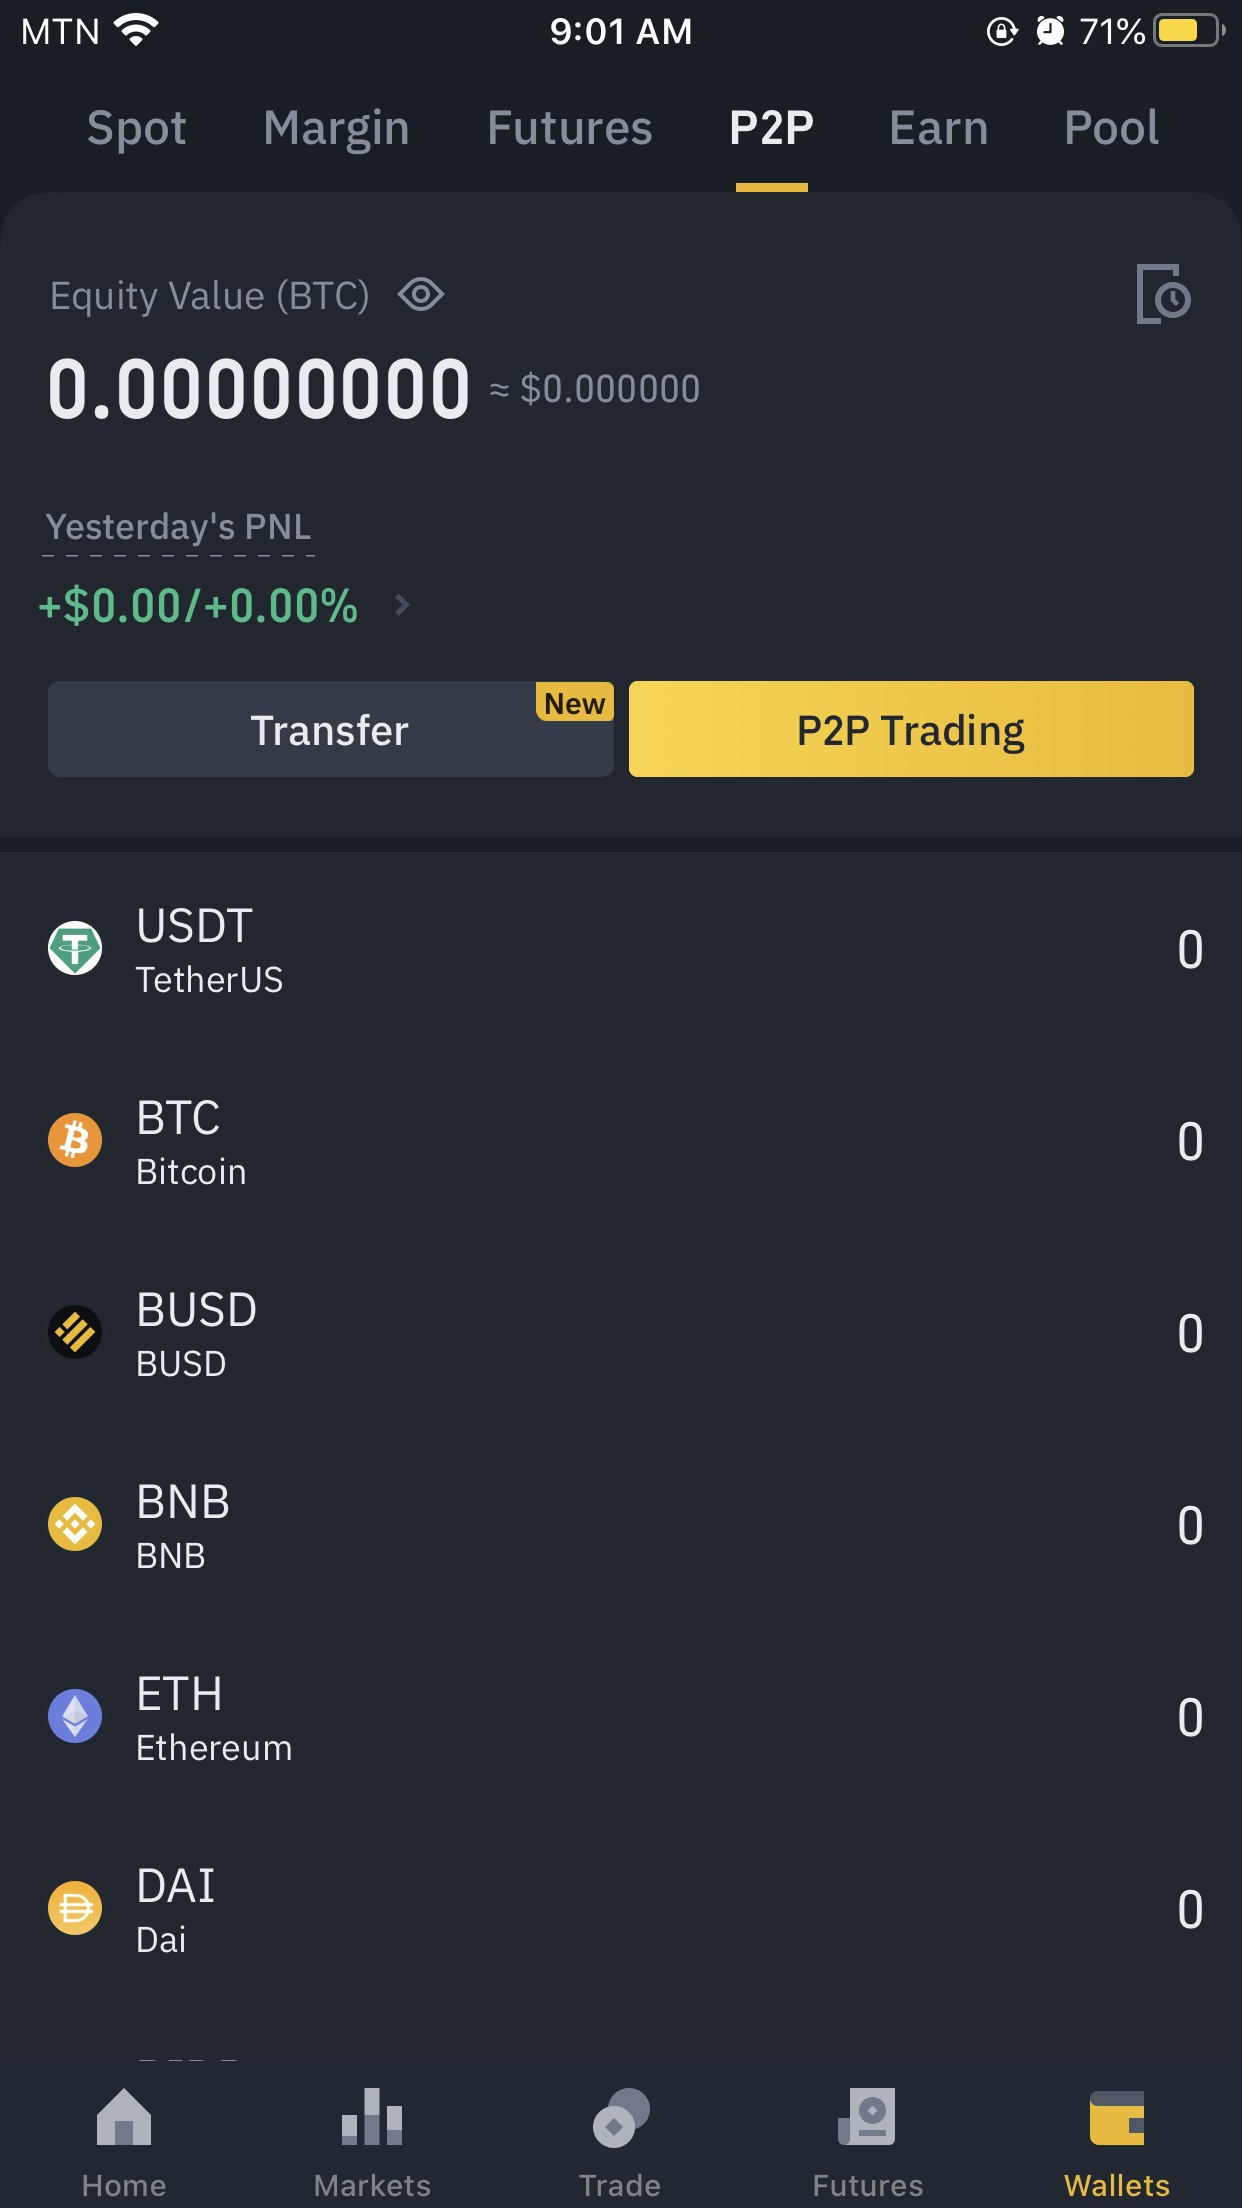Select the ETH Ethereum balance row
Image resolution: width=1242 pixels, height=2208 pixels.
pyautogui.click(x=621, y=1716)
